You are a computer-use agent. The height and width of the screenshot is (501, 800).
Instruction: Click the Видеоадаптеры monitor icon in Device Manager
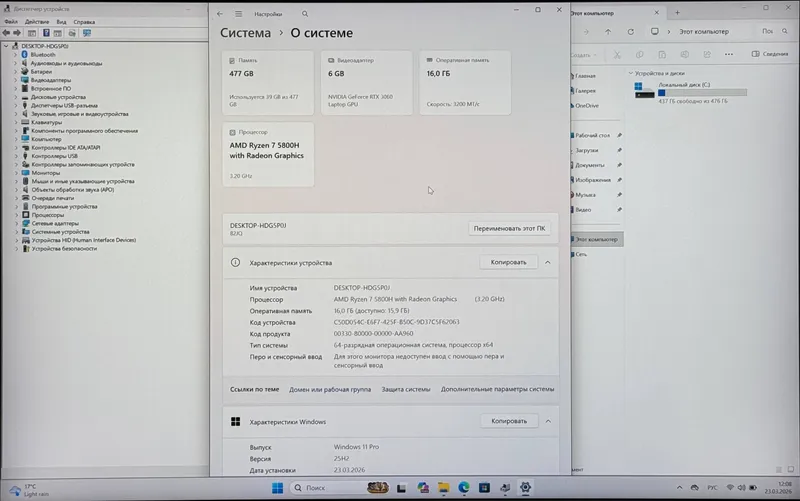click(x=24, y=80)
